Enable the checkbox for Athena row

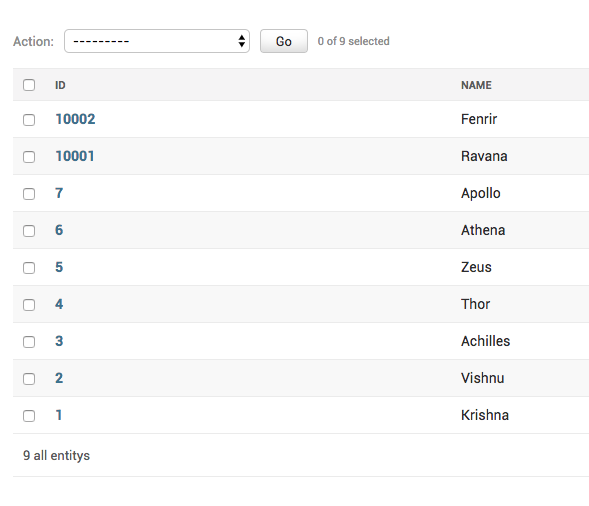29,231
